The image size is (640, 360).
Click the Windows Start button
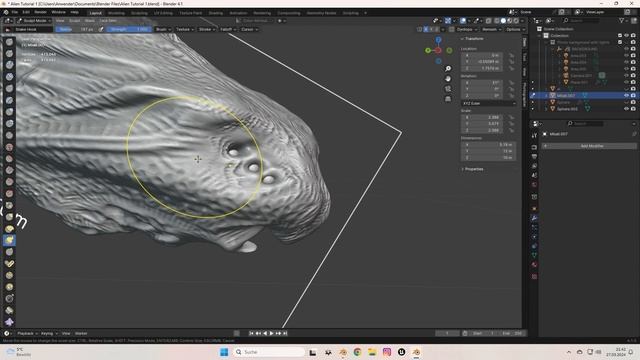pyautogui.click(x=224, y=352)
